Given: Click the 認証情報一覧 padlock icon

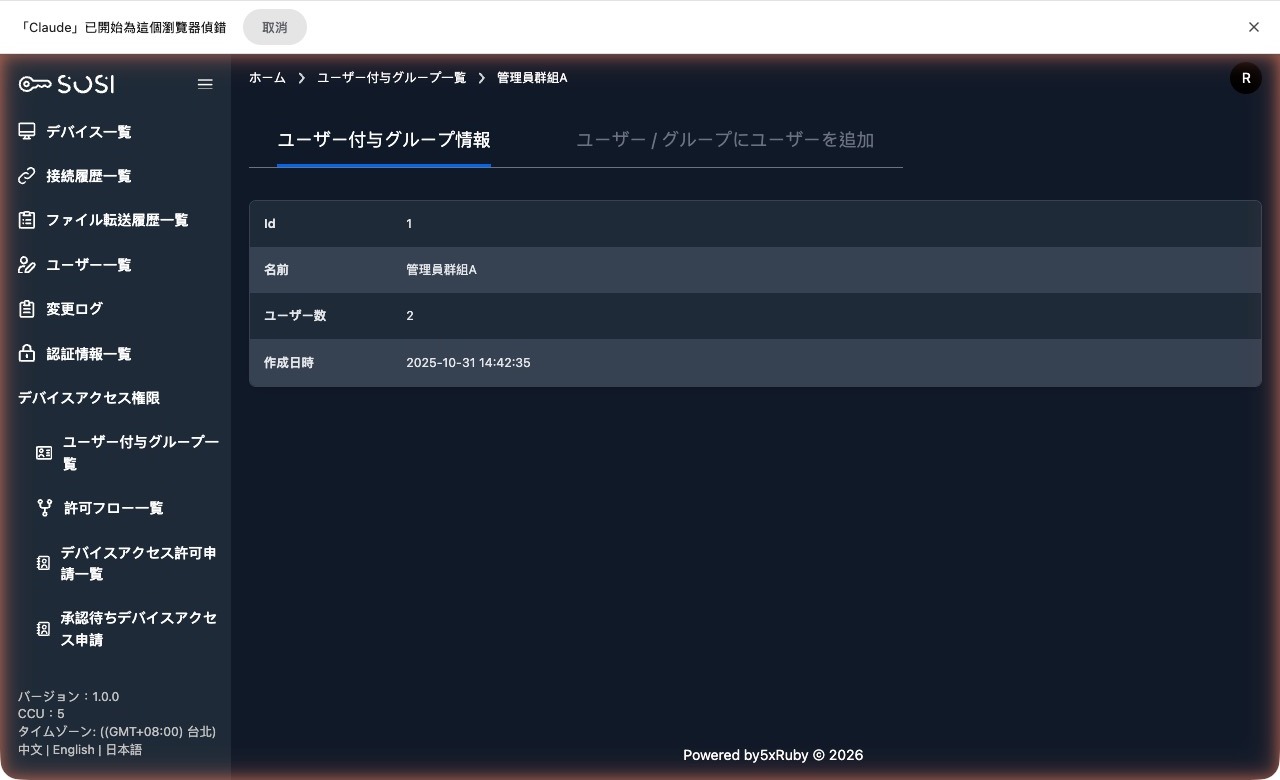Looking at the screenshot, I should click(26, 353).
